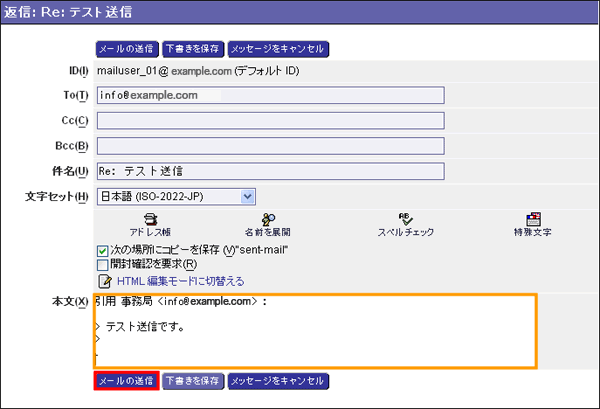The image size is (600, 409).
Task: Click the subject field Re: テスト送信
Action: [x=271, y=171]
